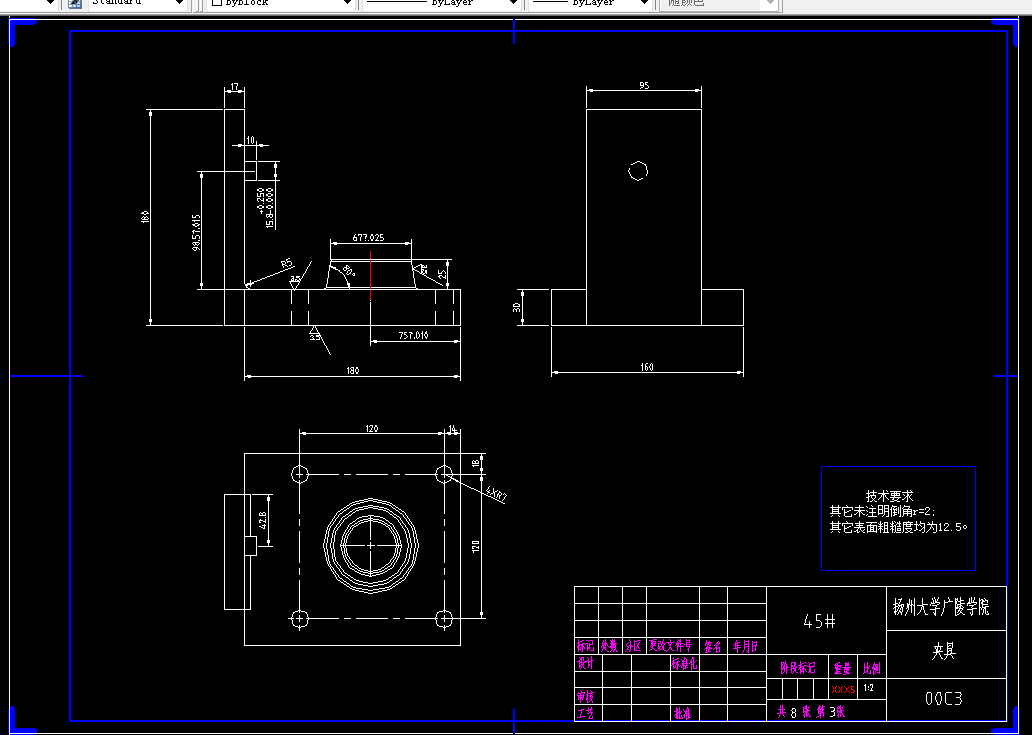Screen dimensions: 1032x735
Task: Select the 15.8 tolerance dimension text
Action: [266, 208]
